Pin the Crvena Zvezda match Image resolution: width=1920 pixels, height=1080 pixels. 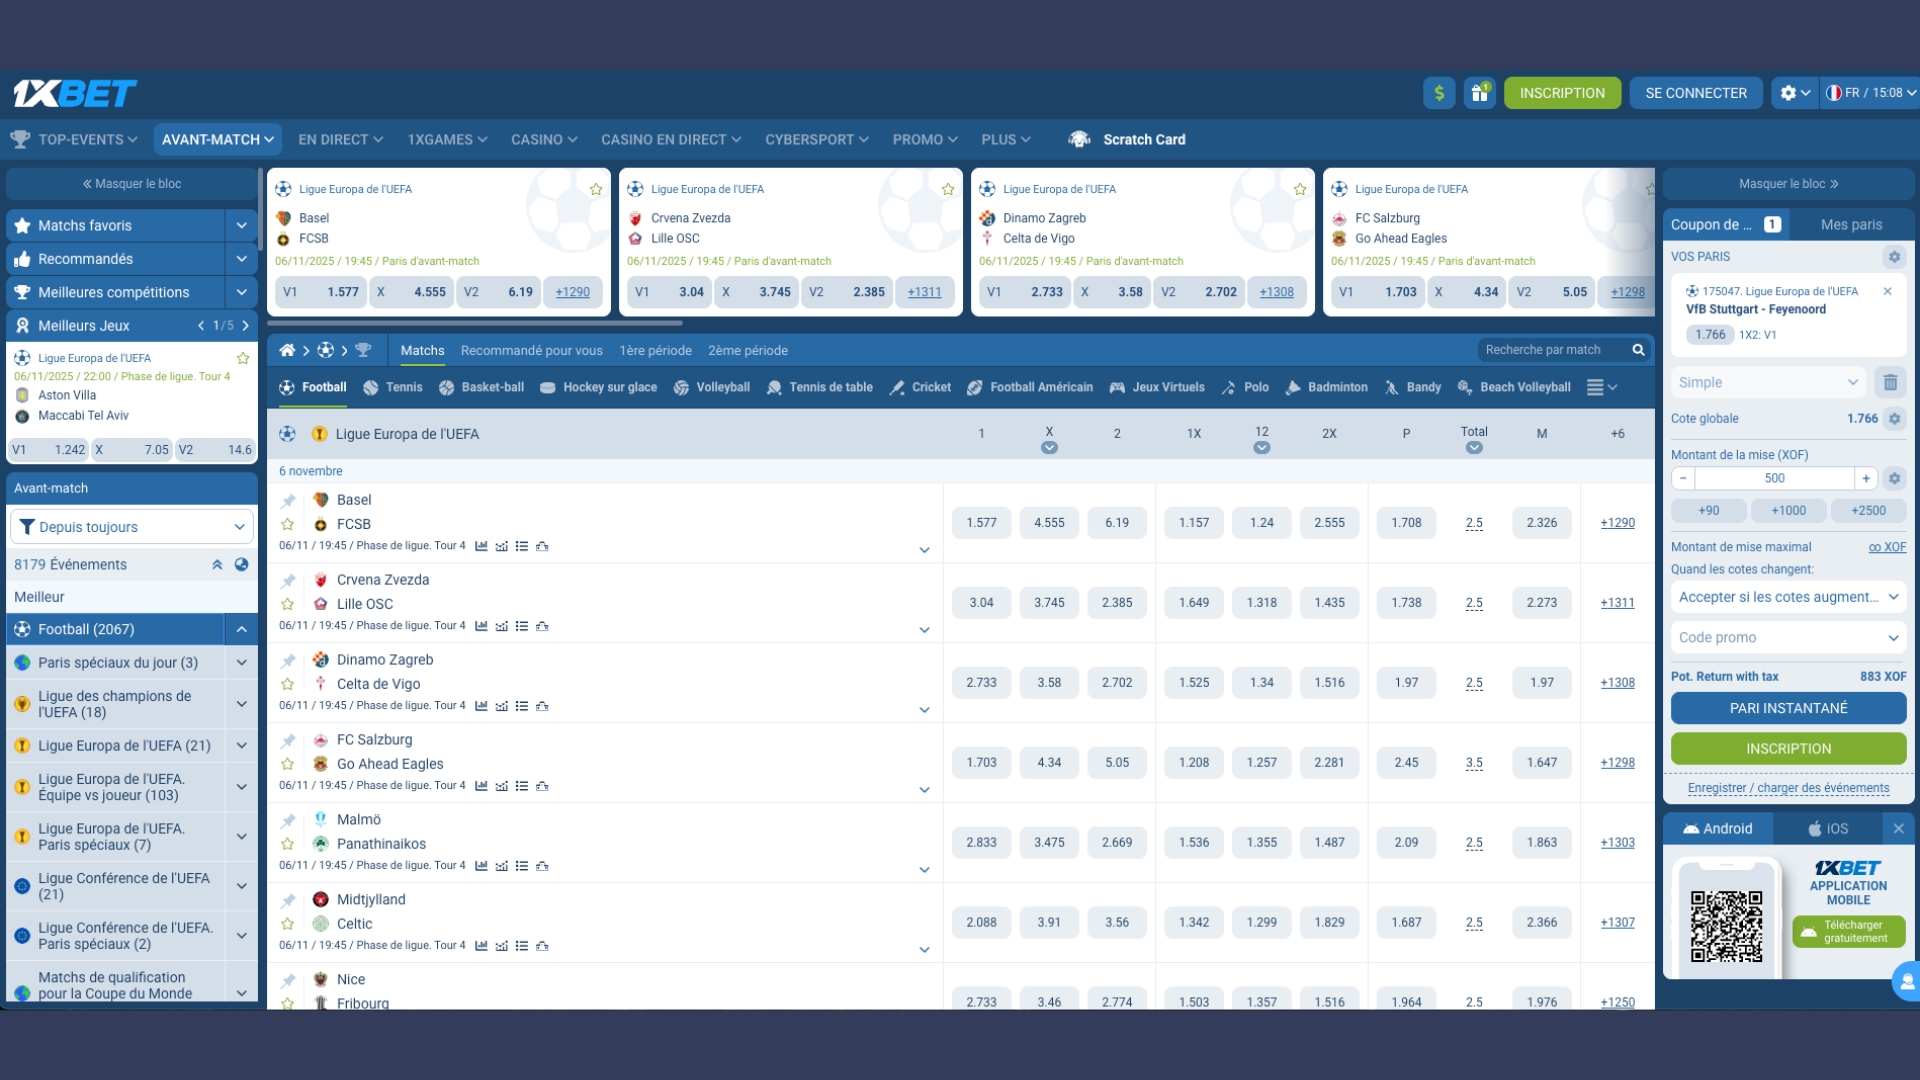288,581
